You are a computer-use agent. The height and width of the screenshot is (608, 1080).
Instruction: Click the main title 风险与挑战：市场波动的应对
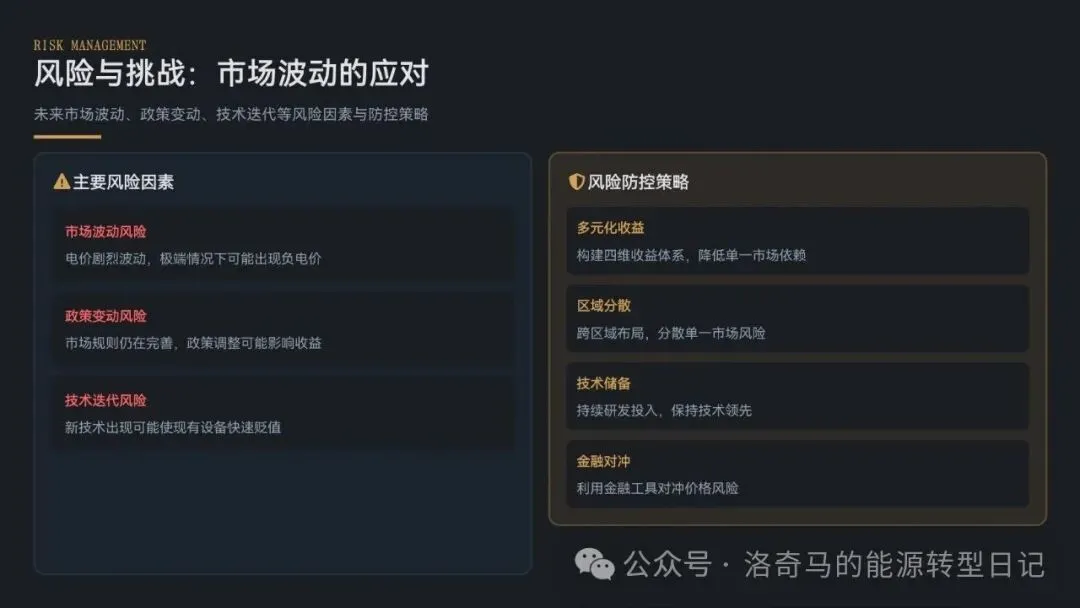(x=231, y=74)
